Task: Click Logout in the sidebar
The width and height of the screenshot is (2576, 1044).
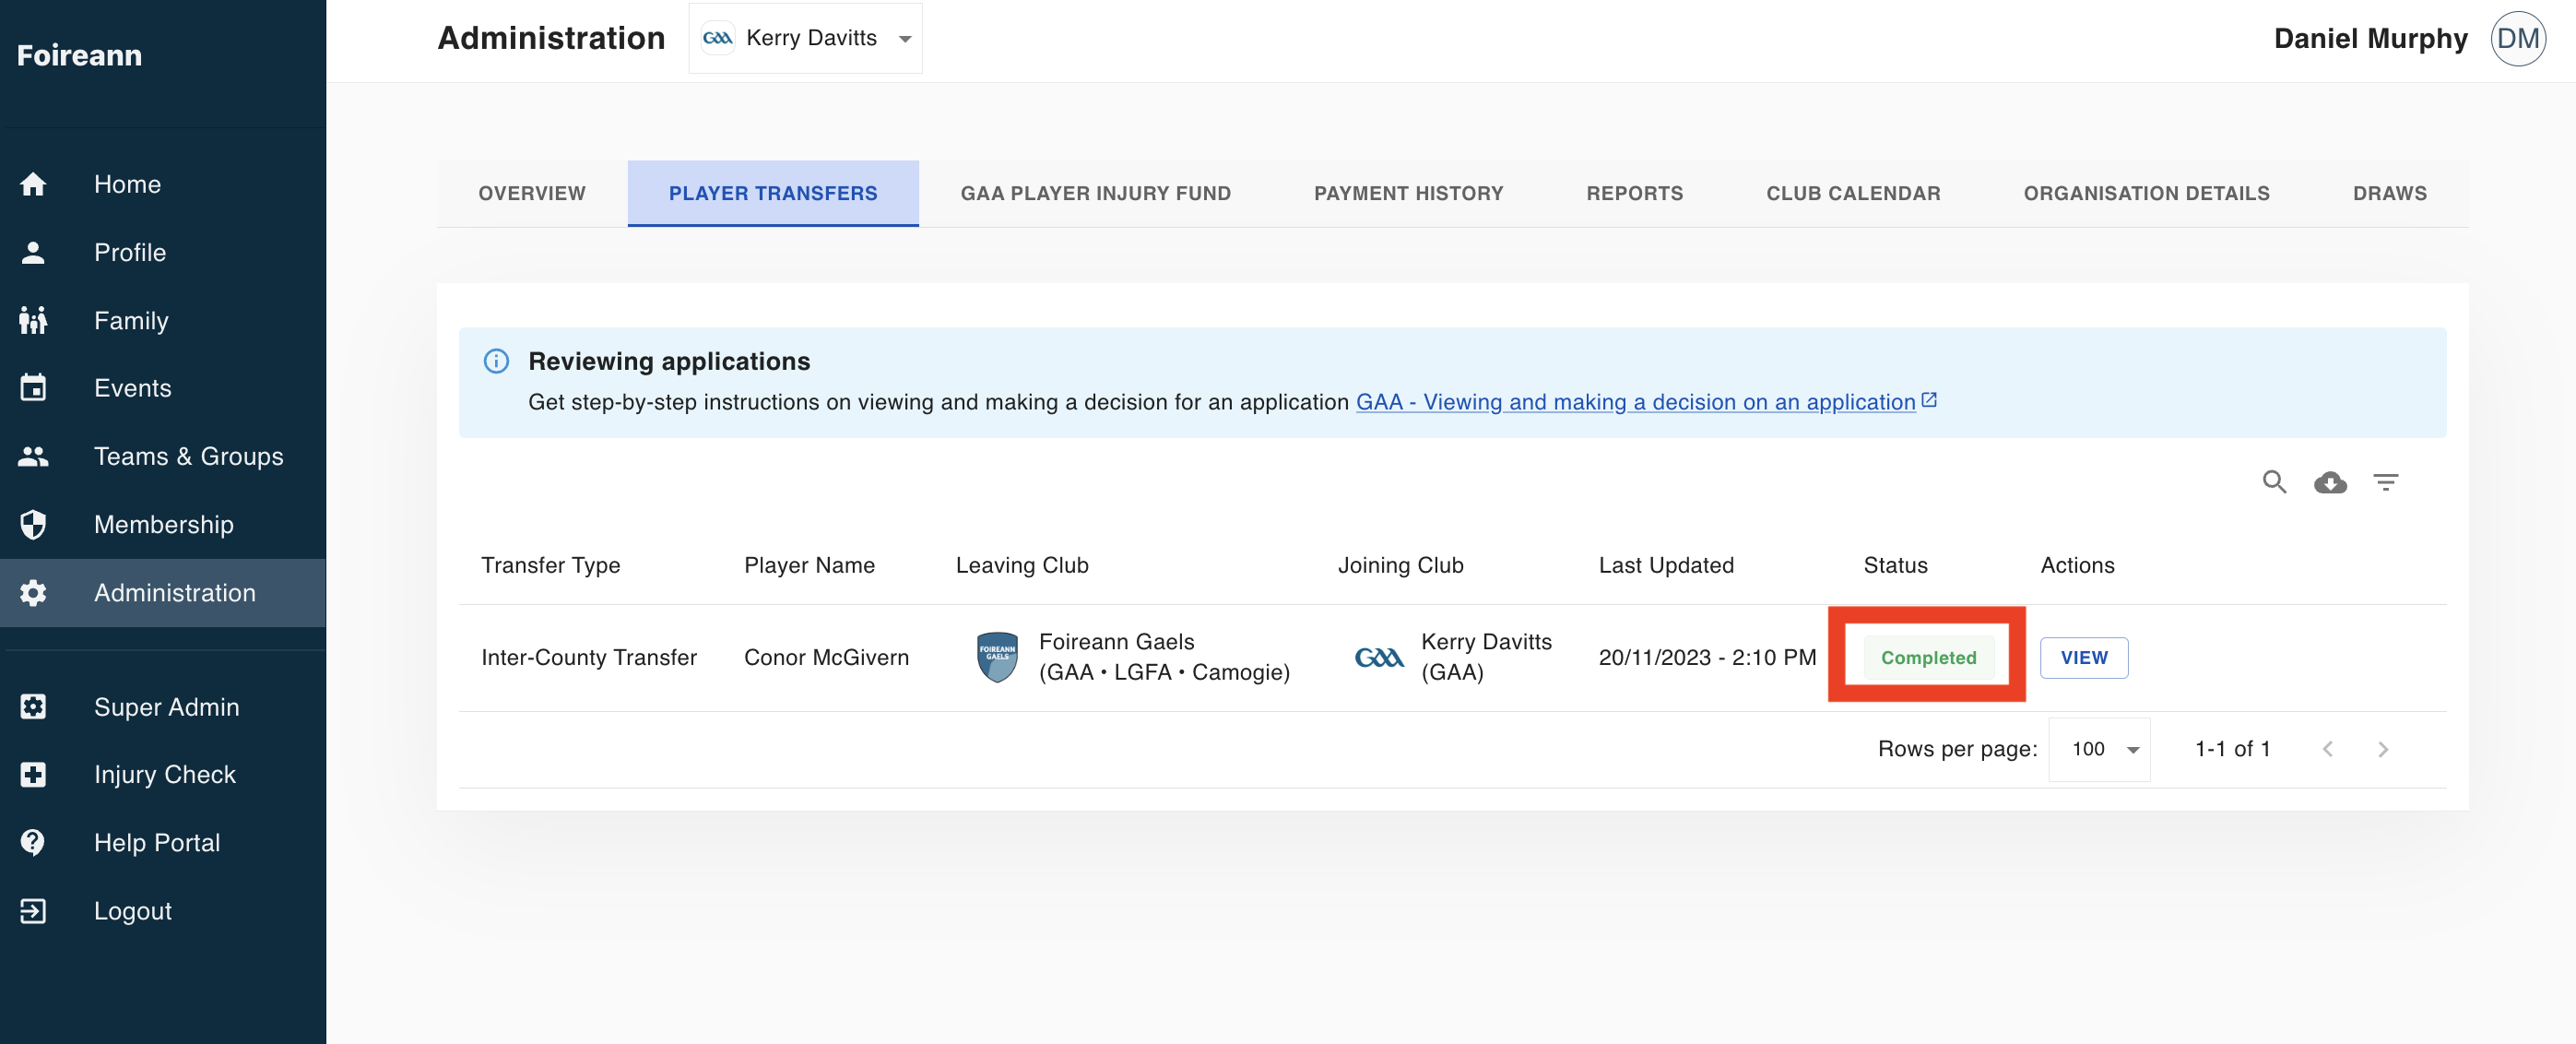Action: [x=163, y=910]
